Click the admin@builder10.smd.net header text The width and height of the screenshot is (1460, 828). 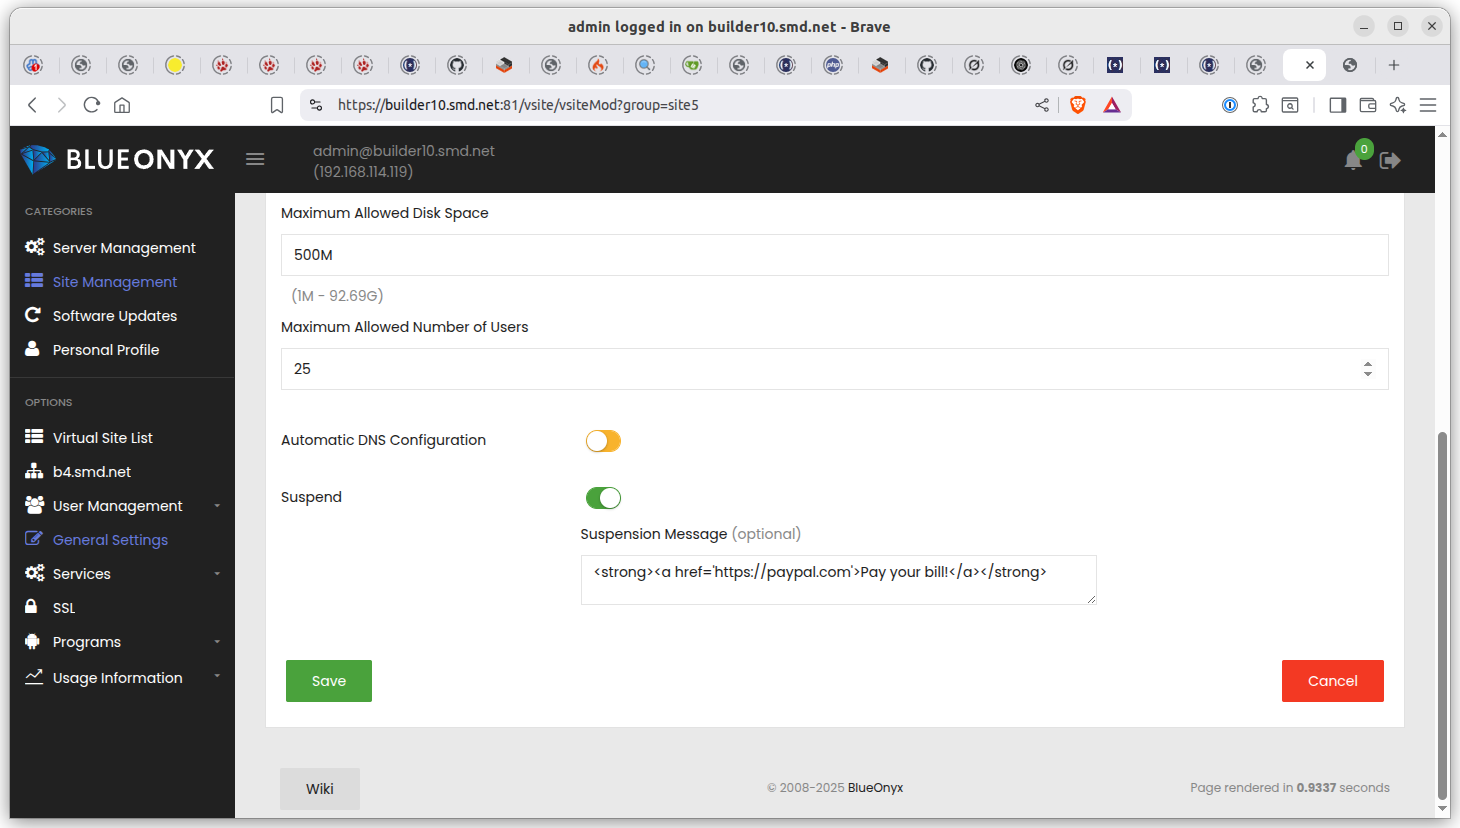pyautogui.click(x=404, y=151)
